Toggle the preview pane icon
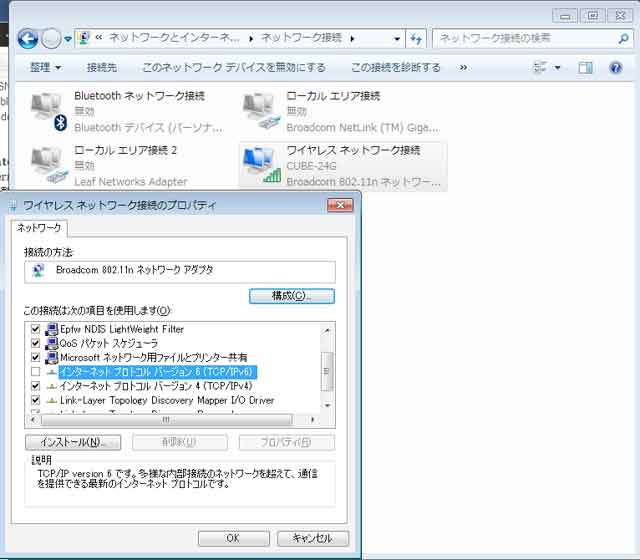The height and width of the screenshot is (560, 640). 586,68
